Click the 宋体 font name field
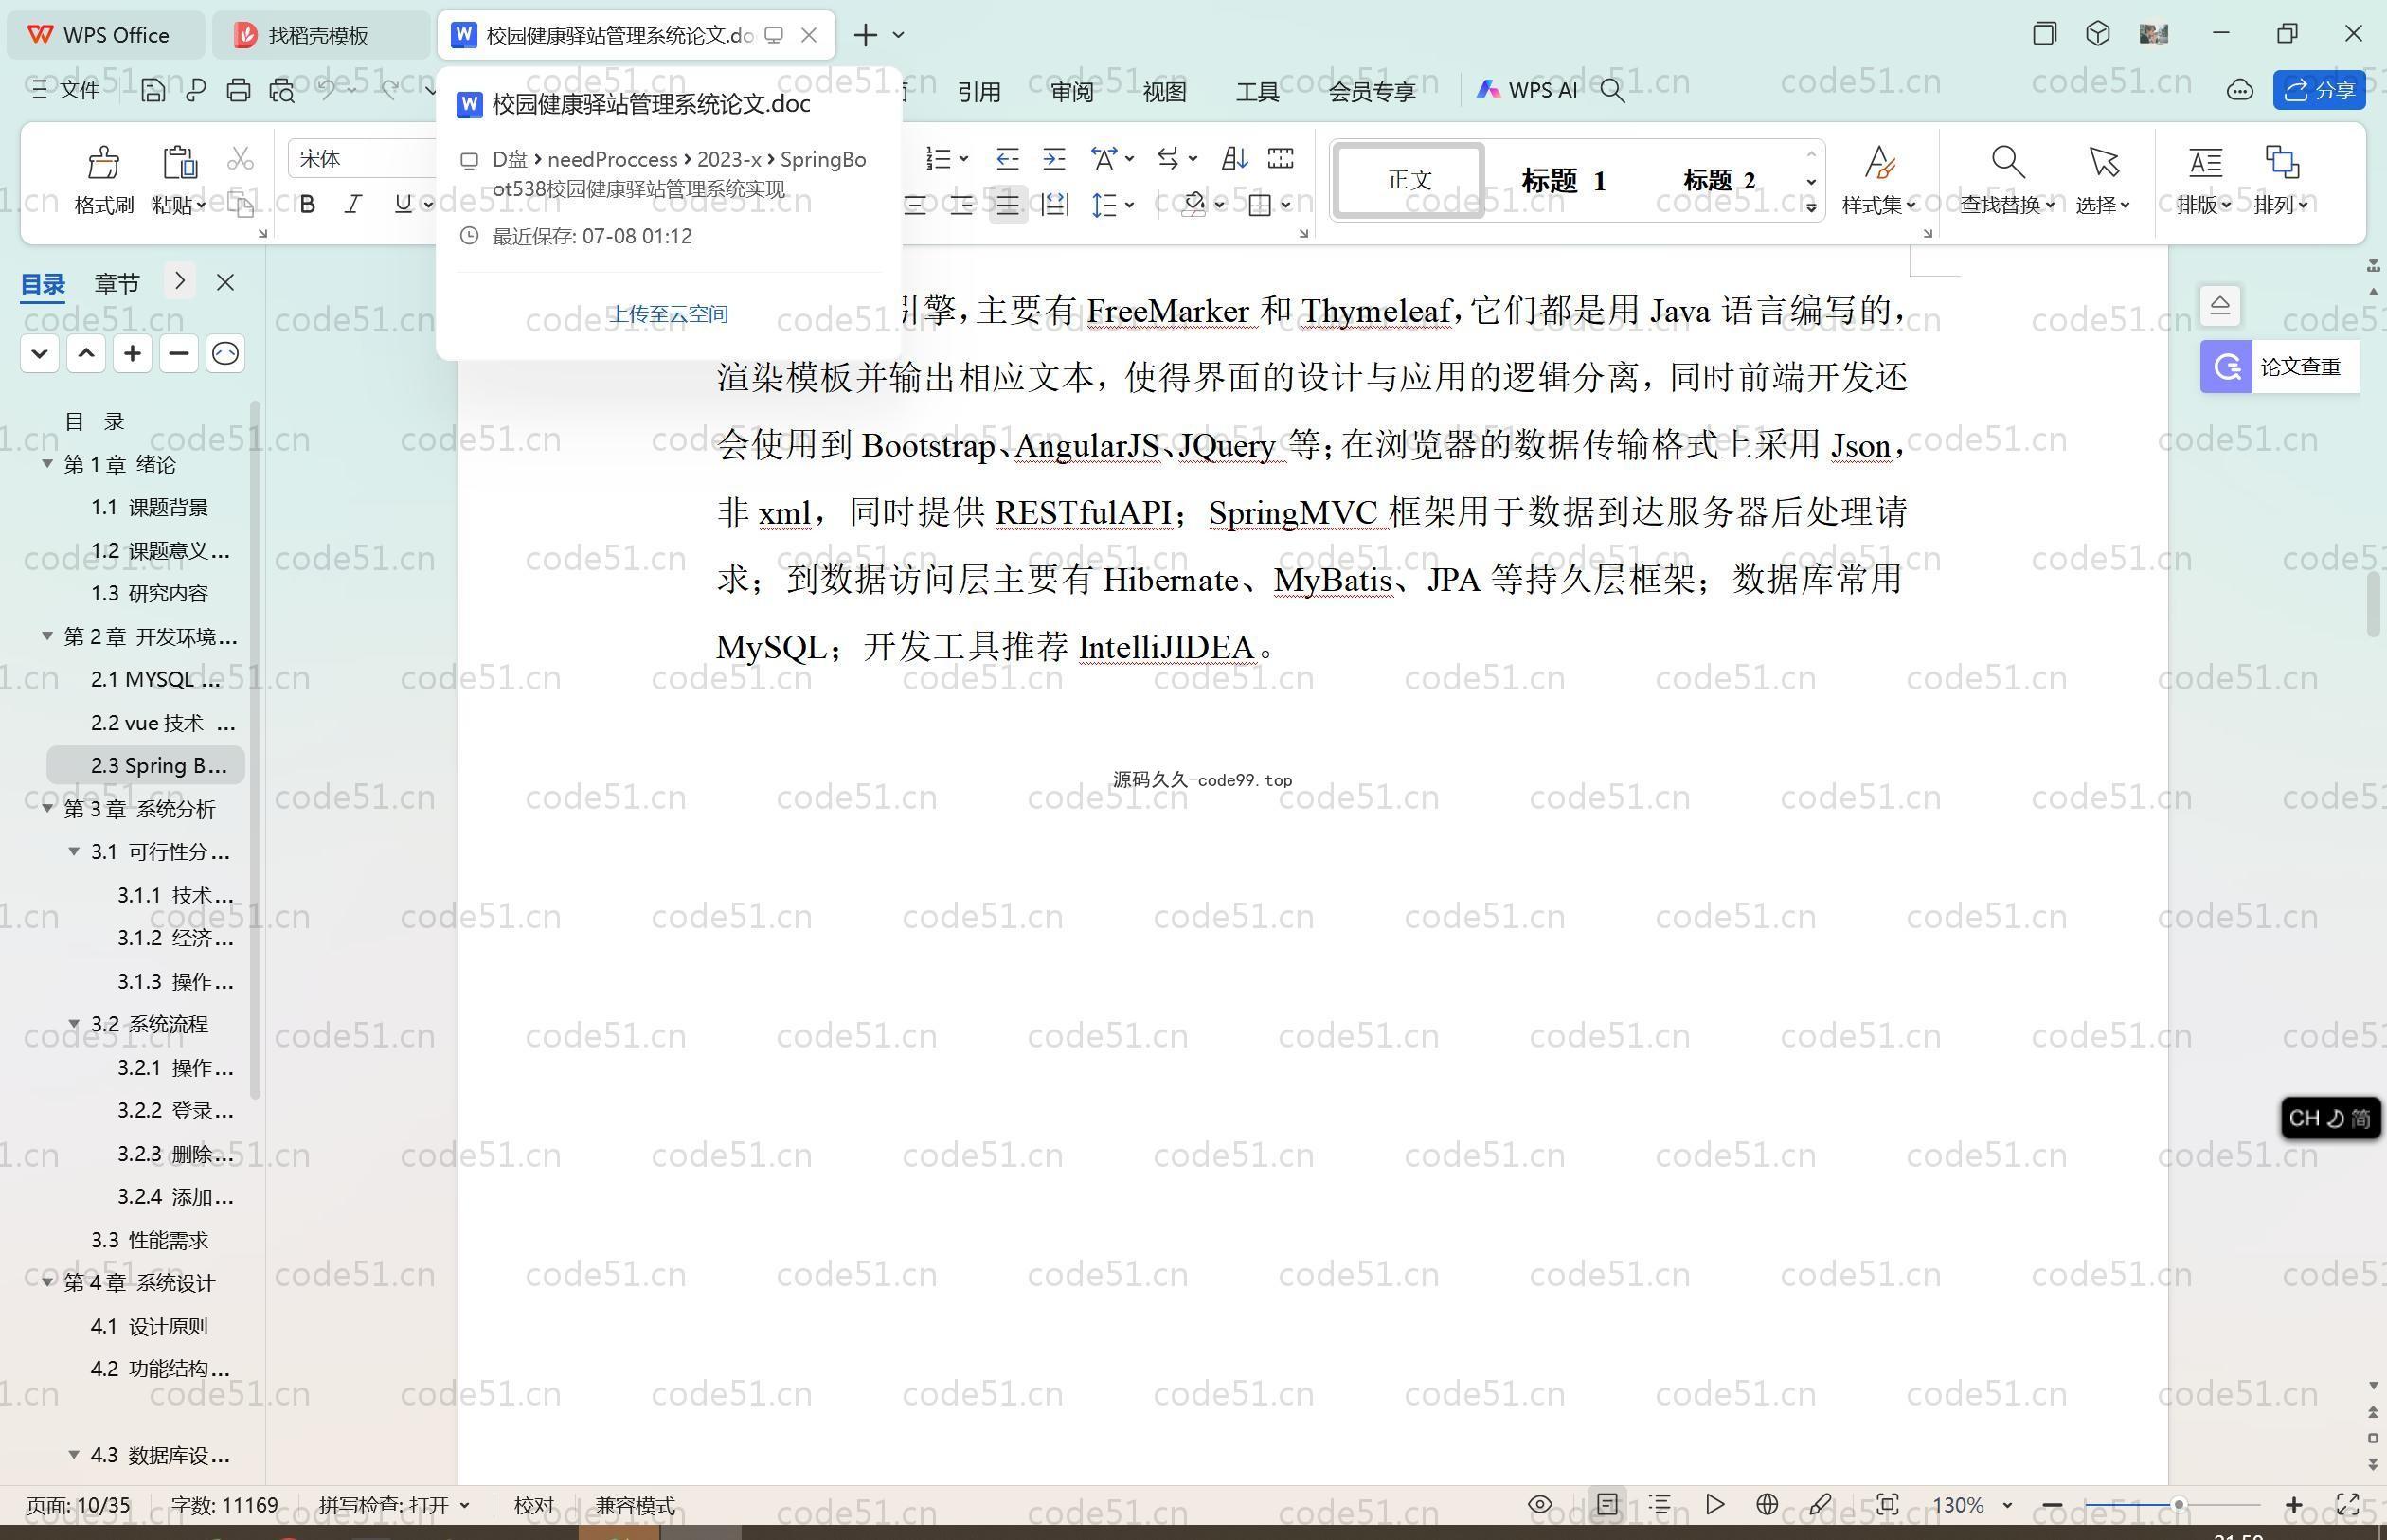Viewport: 2387px width, 1540px height. pos(364,158)
